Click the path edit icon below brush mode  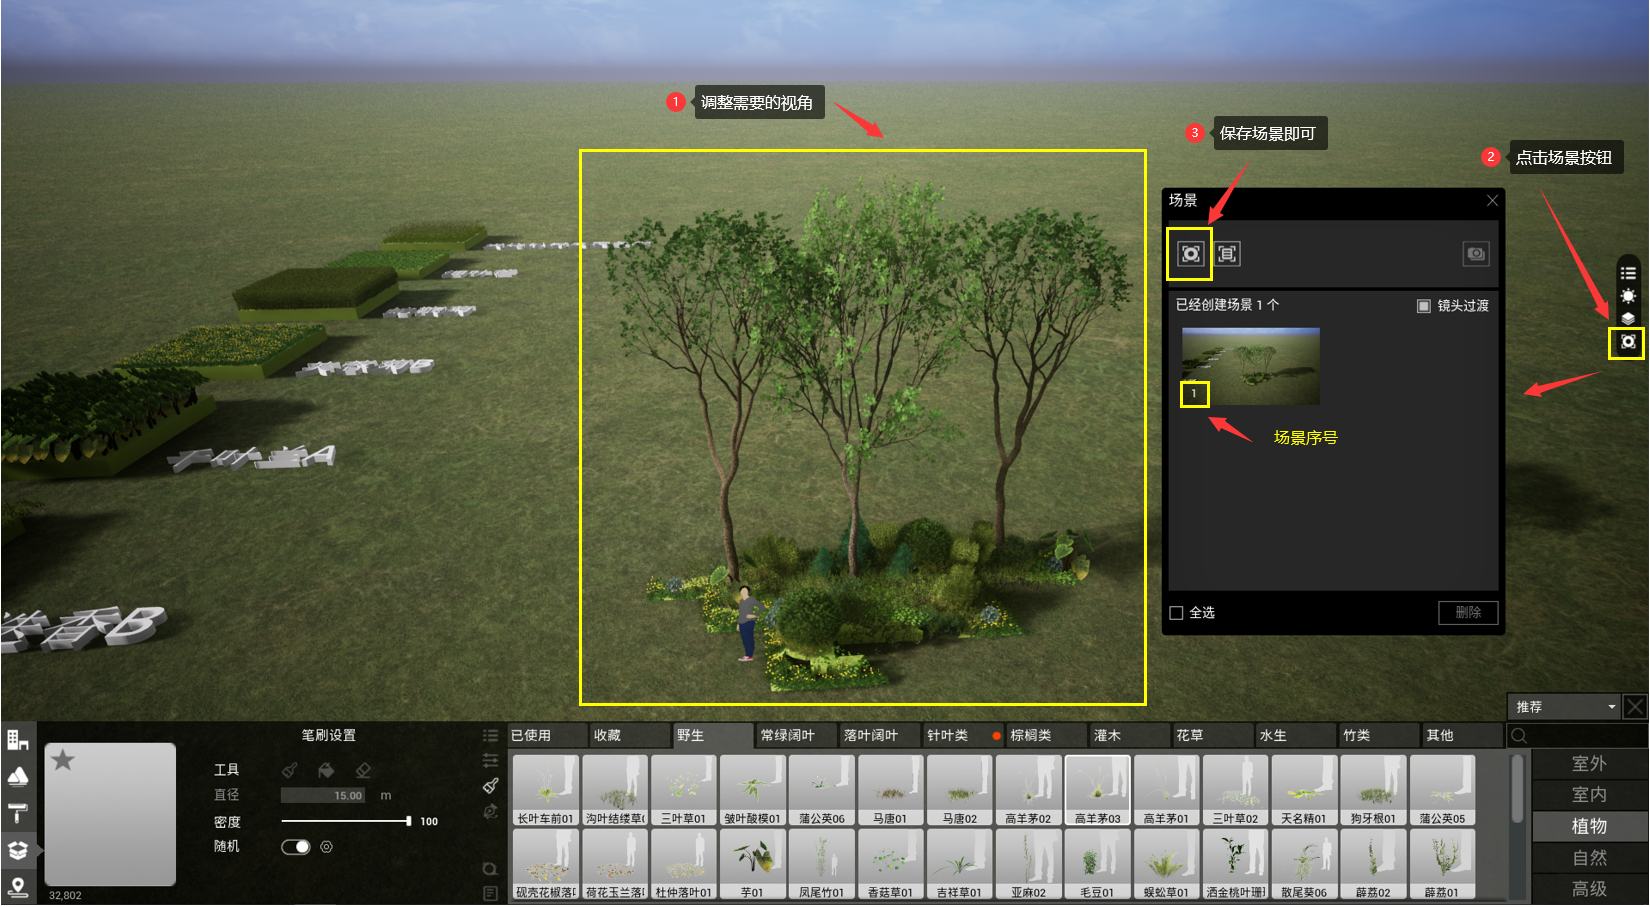point(490,811)
